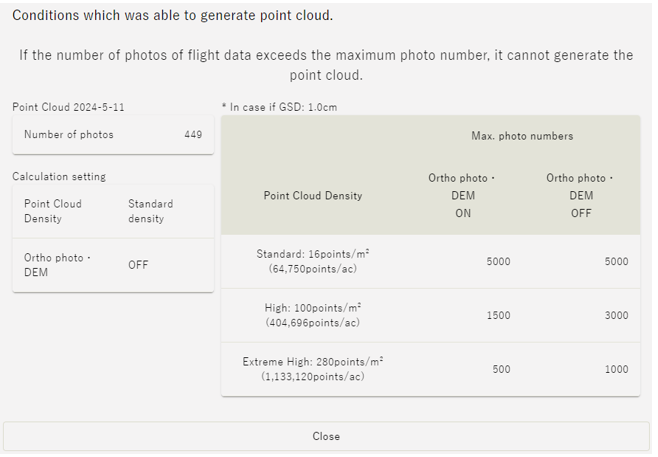
Task: Select the High 100points/m² table row
Action: 431,315
